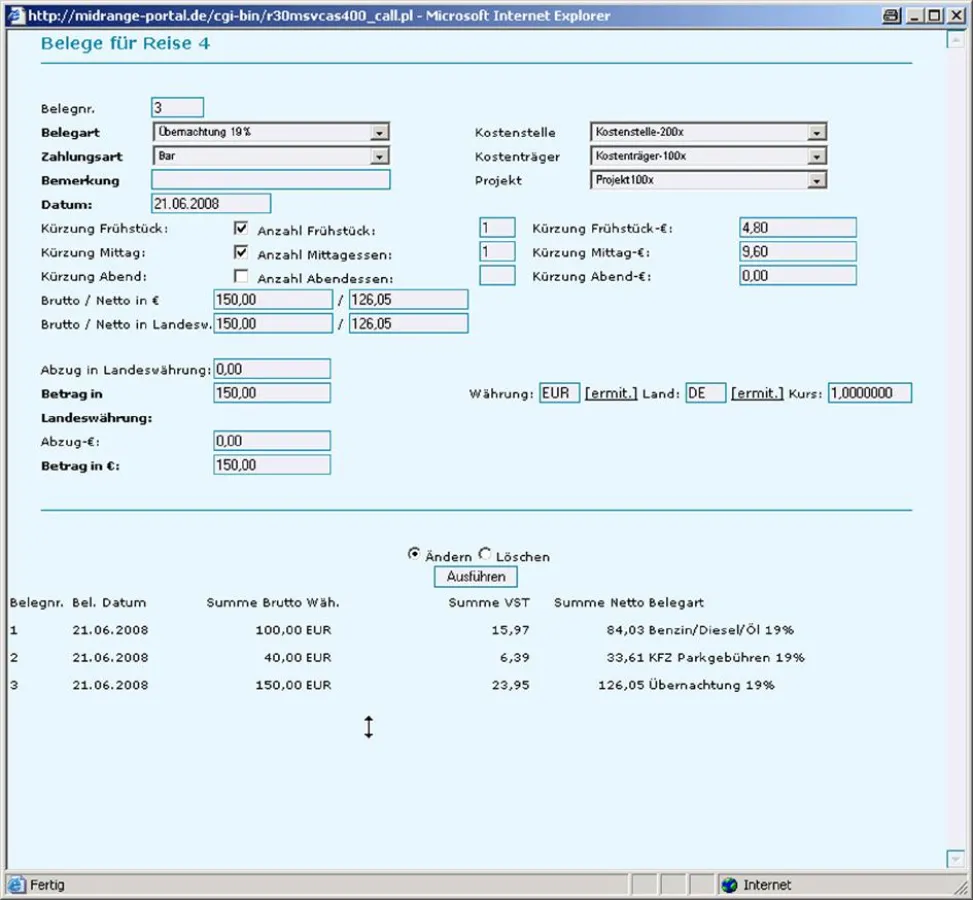Click the page status icon beside Fertig
The width and height of the screenshot is (973, 900).
[16, 885]
